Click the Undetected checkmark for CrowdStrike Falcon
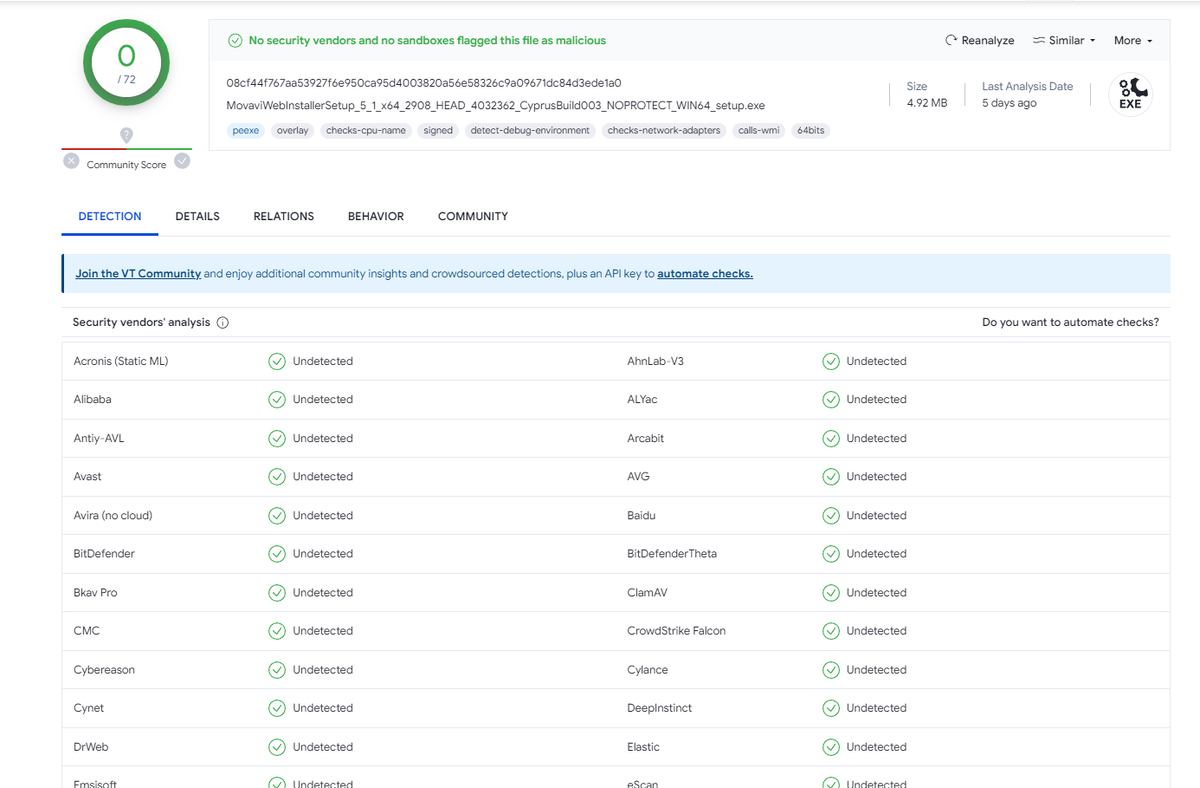 click(x=829, y=630)
